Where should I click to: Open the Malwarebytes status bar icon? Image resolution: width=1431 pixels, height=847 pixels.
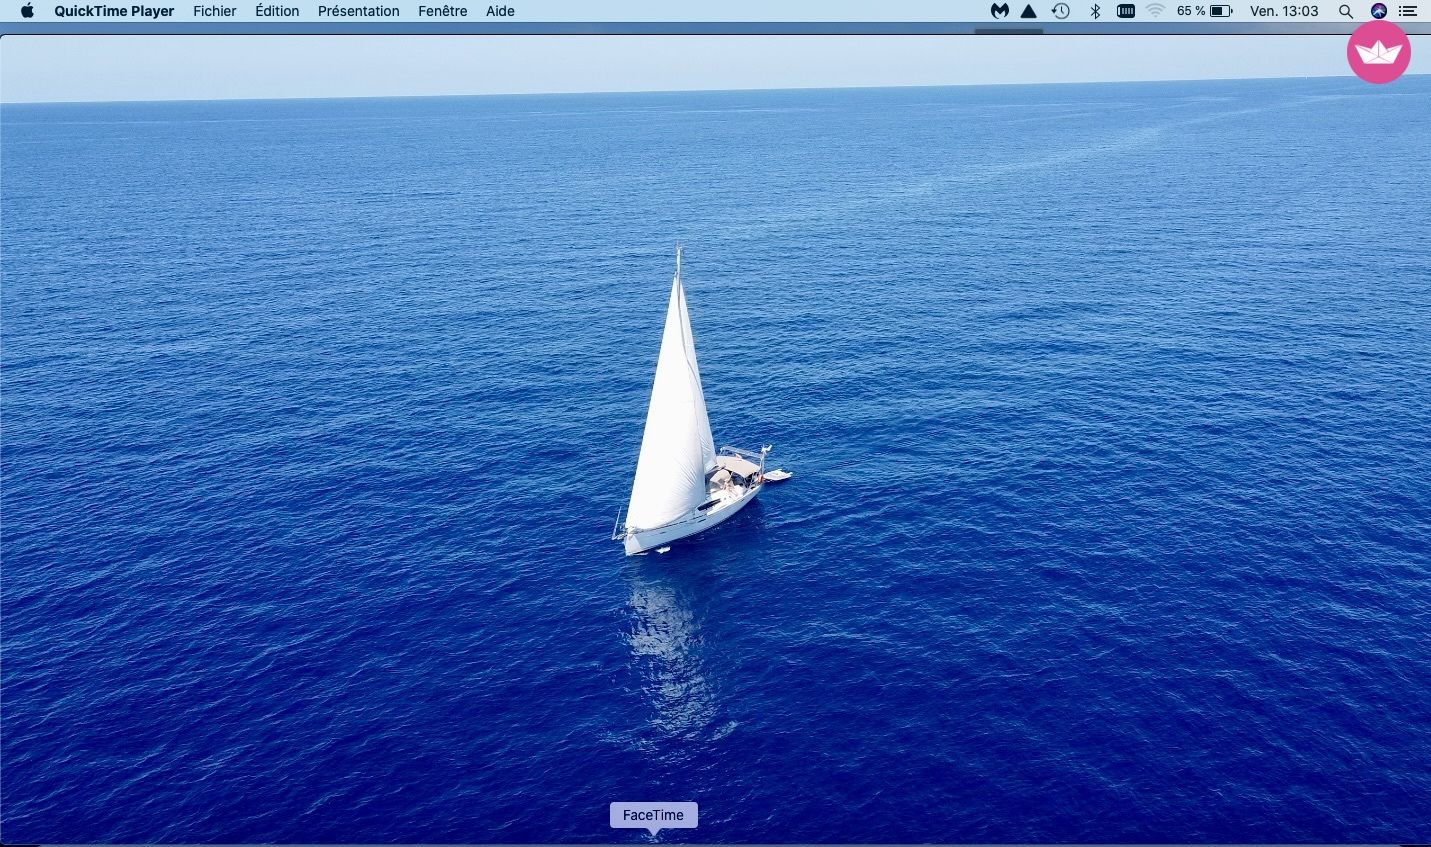tap(998, 11)
